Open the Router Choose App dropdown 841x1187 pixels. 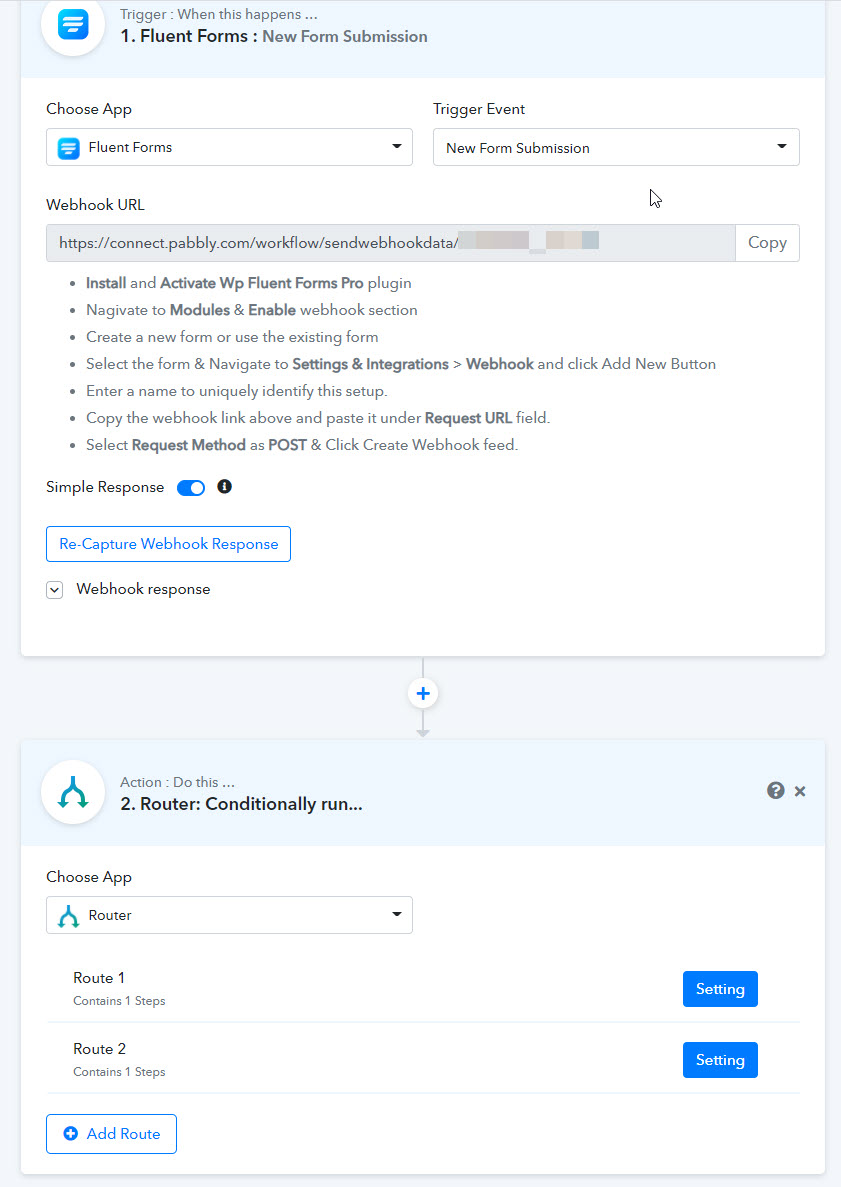pos(229,914)
